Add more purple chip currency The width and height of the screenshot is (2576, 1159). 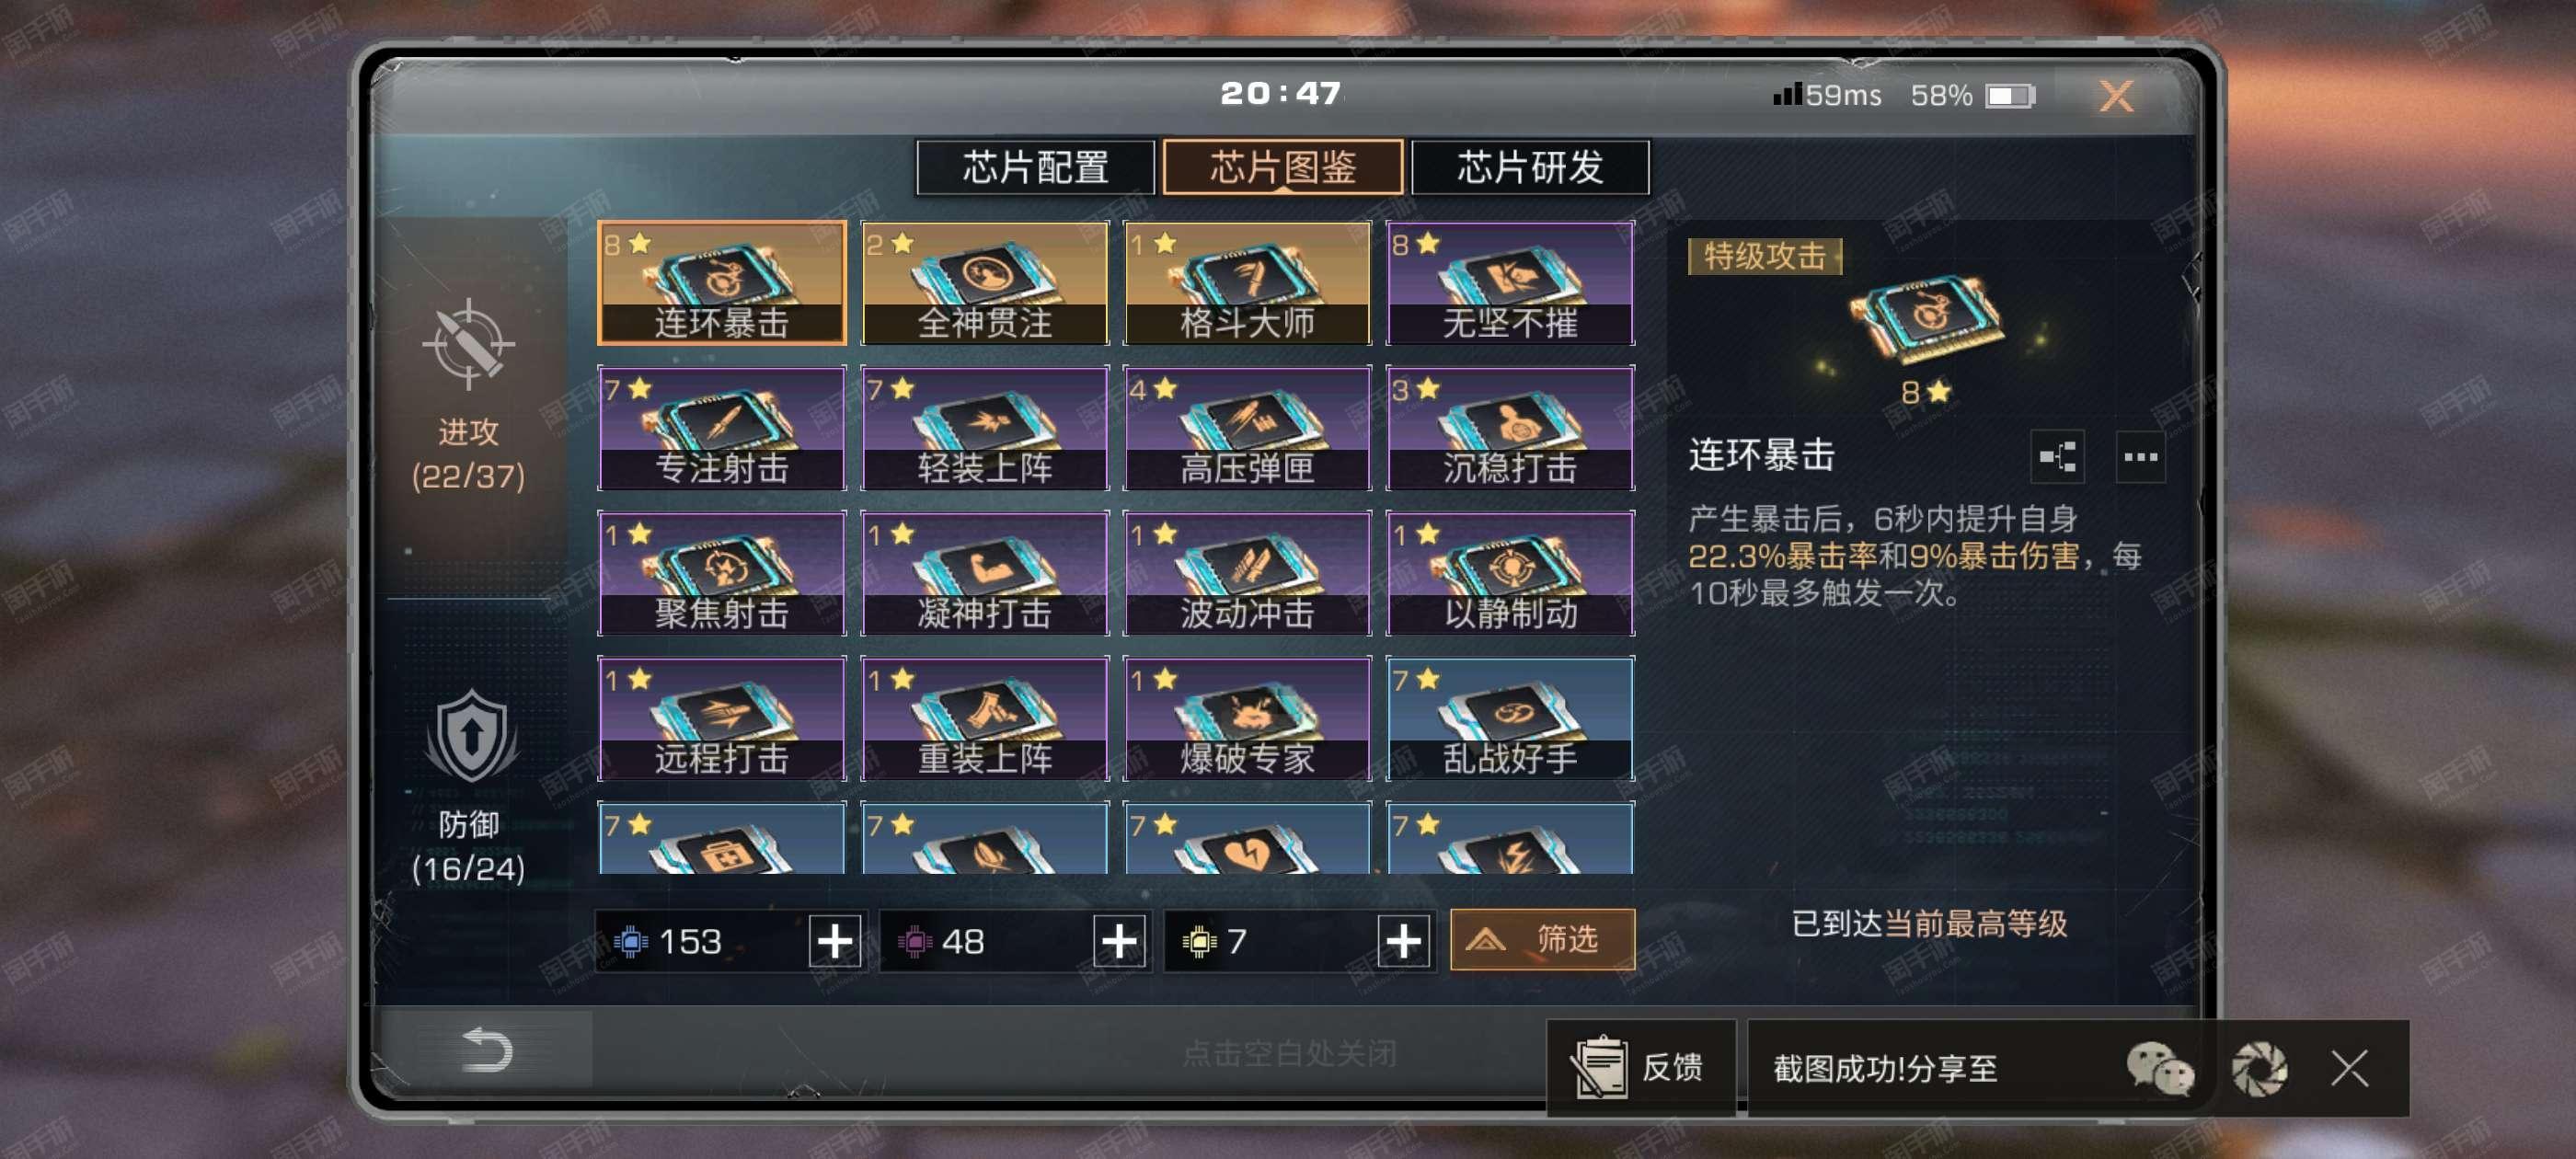coord(1119,941)
